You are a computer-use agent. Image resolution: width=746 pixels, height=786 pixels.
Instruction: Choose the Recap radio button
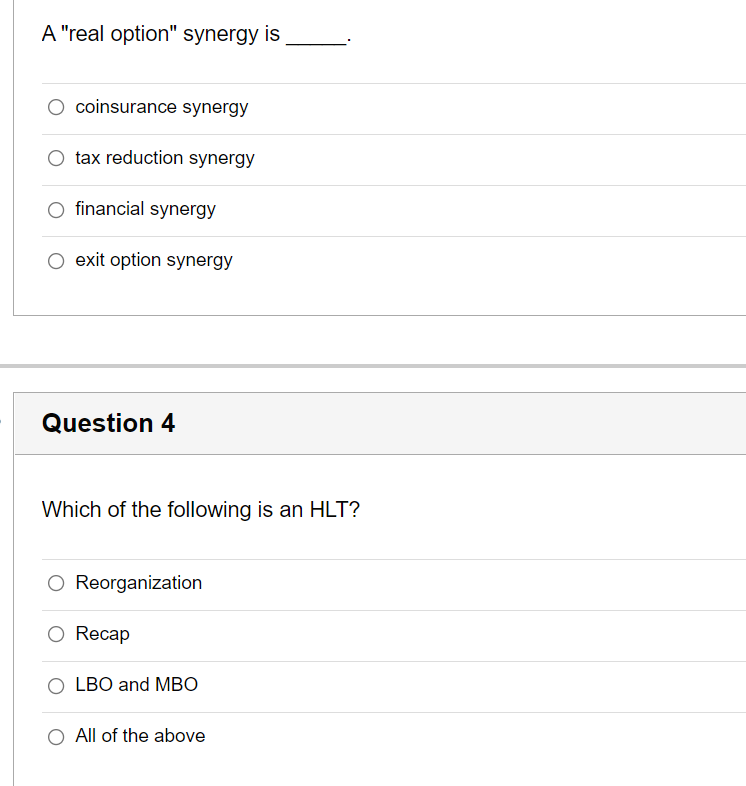pyautogui.click(x=56, y=634)
